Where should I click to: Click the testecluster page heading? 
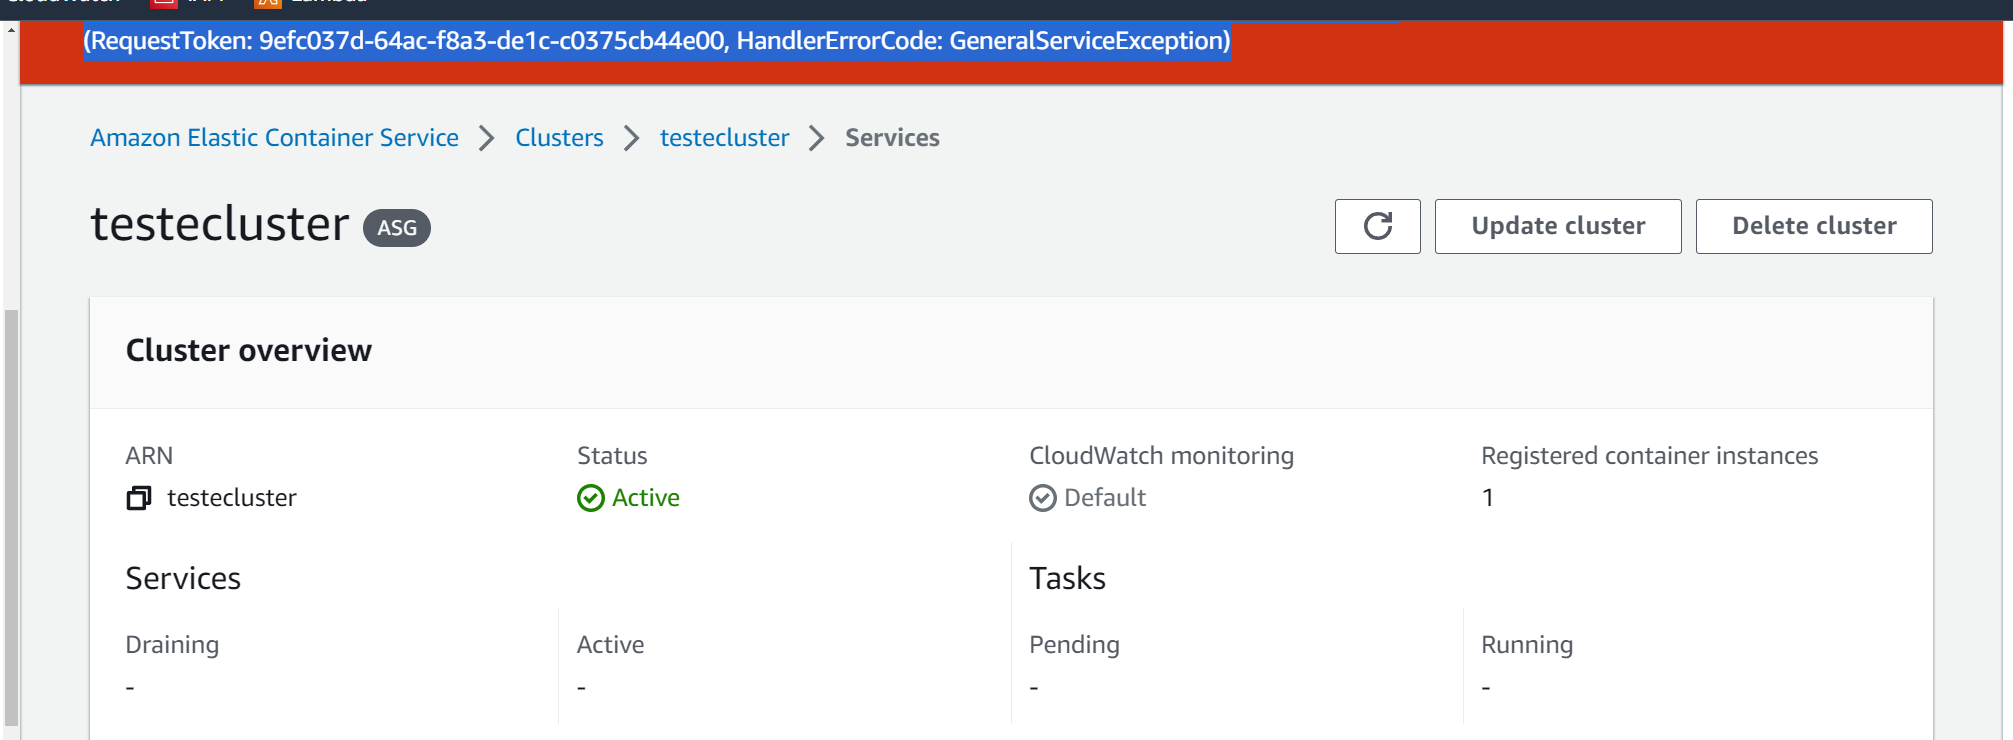point(220,223)
